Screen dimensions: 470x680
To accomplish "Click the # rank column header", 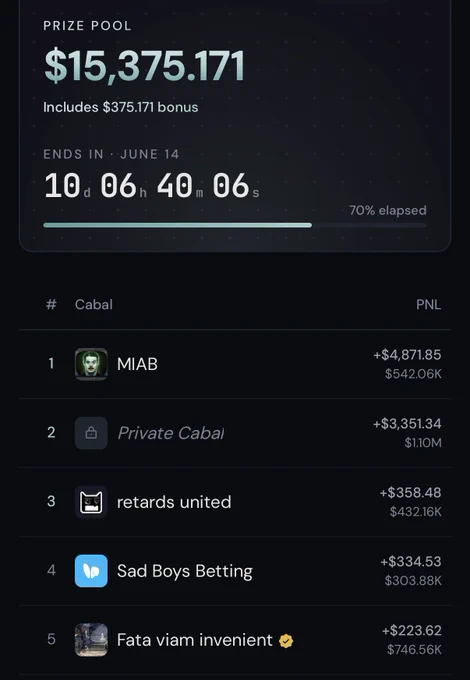I will coord(51,304).
